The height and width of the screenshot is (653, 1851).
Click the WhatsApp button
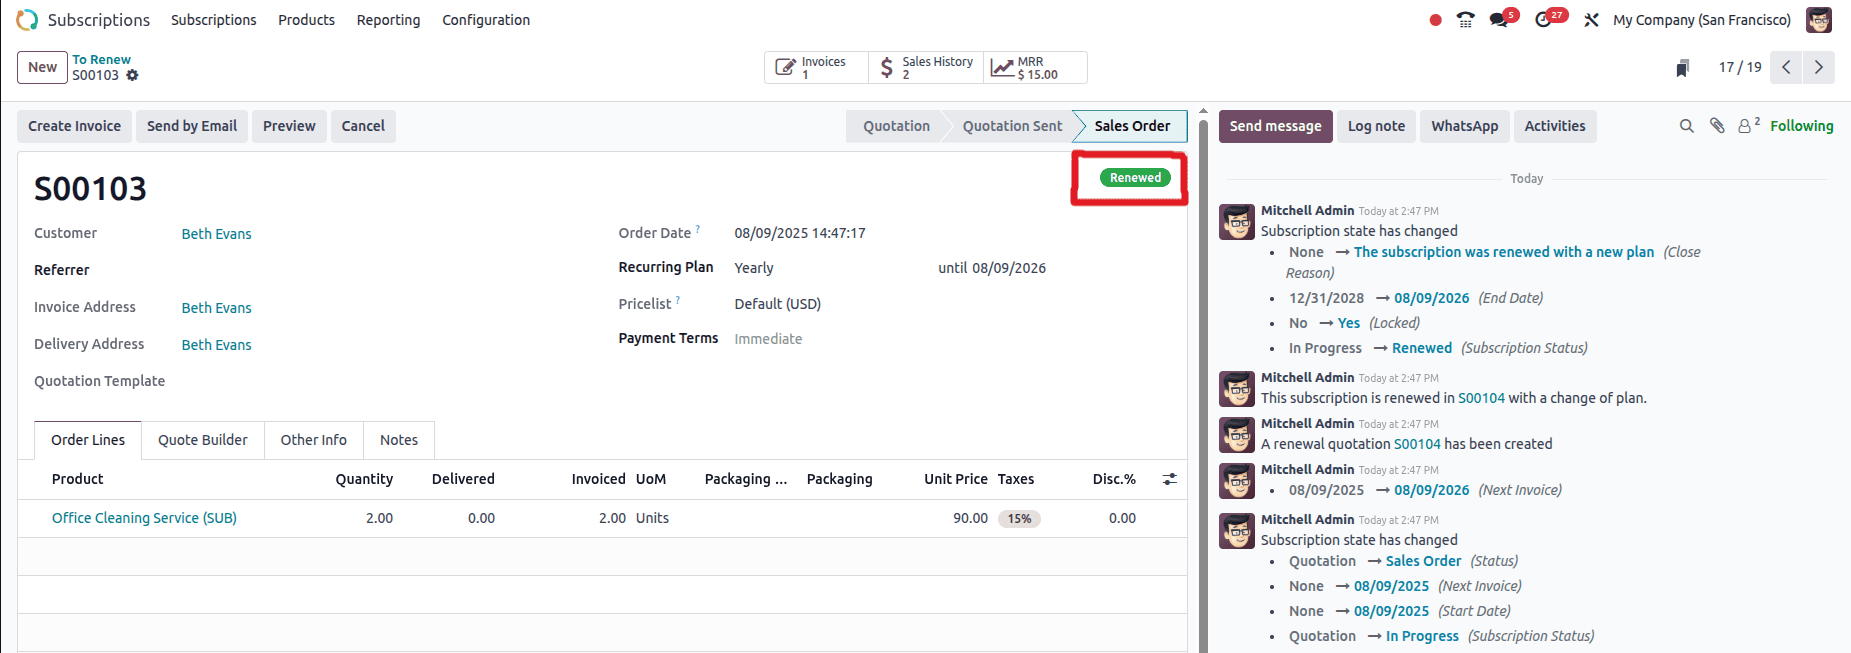coord(1464,126)
